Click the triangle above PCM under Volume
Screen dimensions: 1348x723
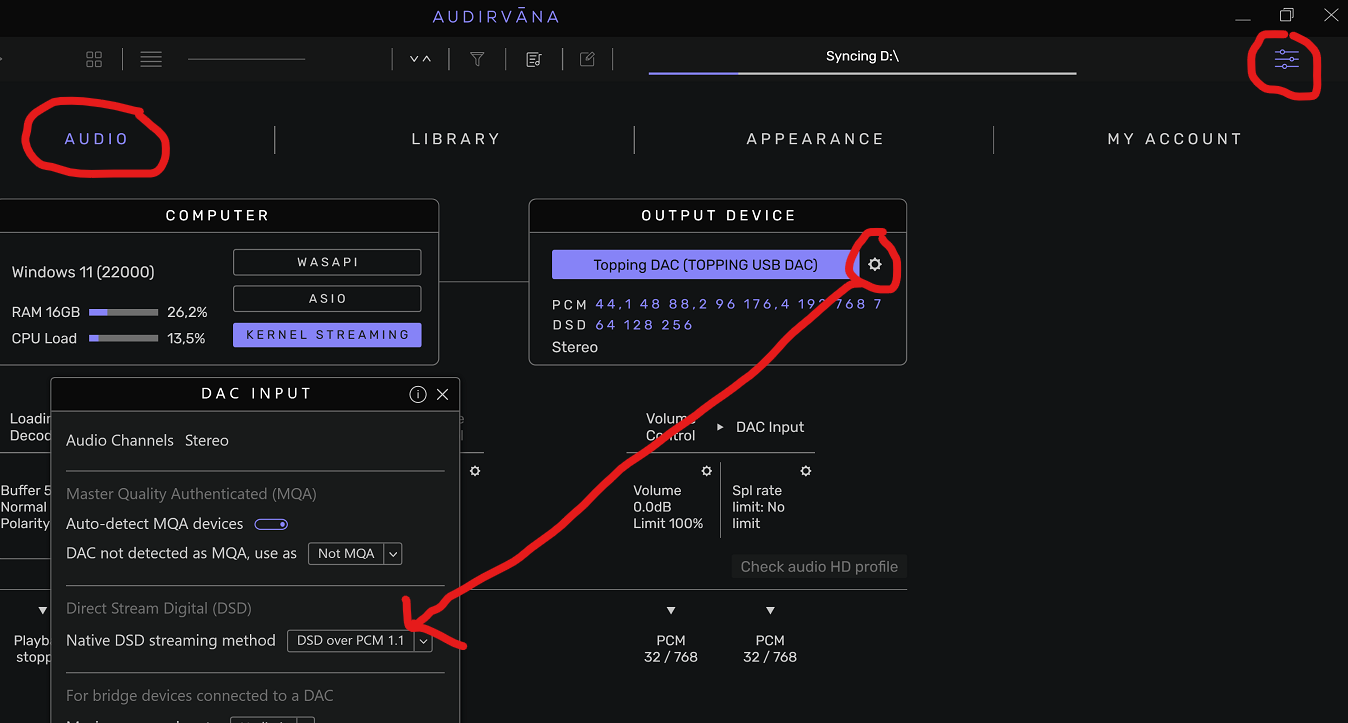[x=671, y=611]
